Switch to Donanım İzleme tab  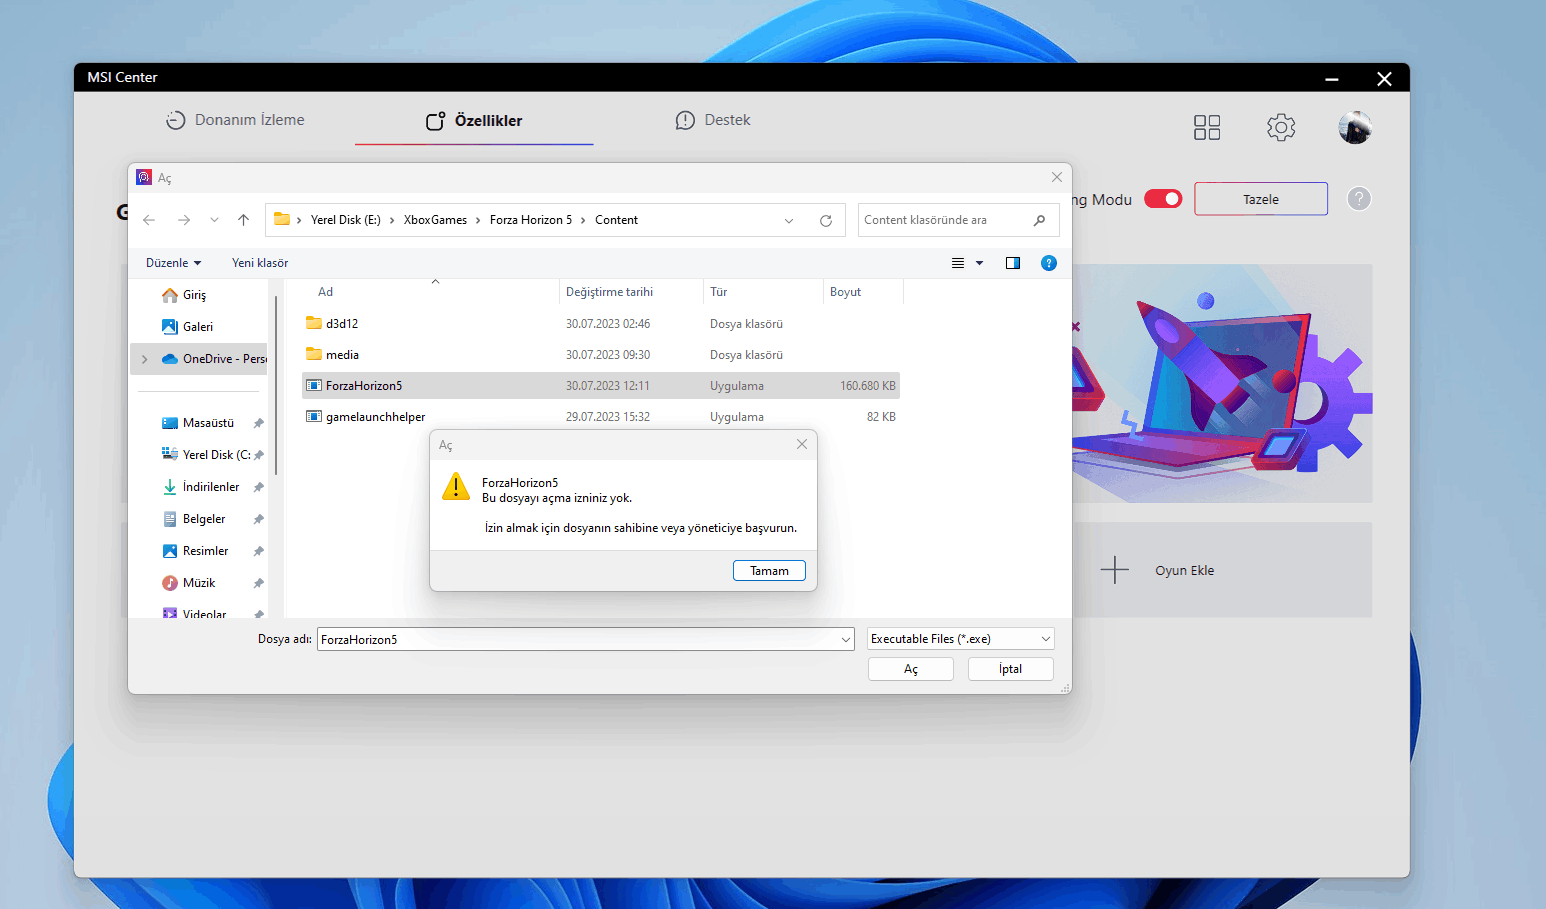pos(235,120)
